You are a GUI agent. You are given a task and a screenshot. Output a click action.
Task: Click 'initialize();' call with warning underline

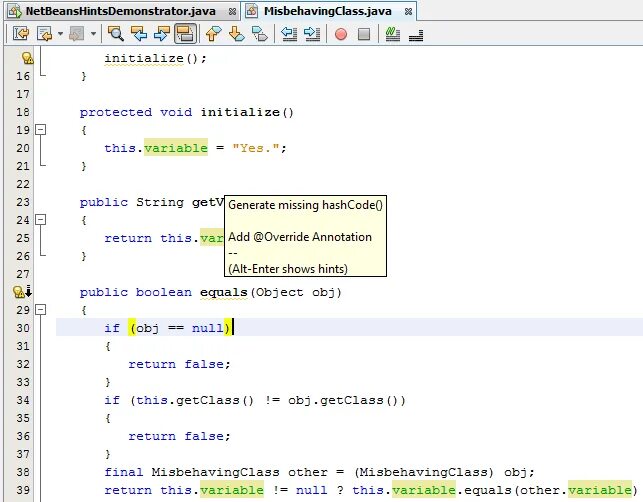155,58
